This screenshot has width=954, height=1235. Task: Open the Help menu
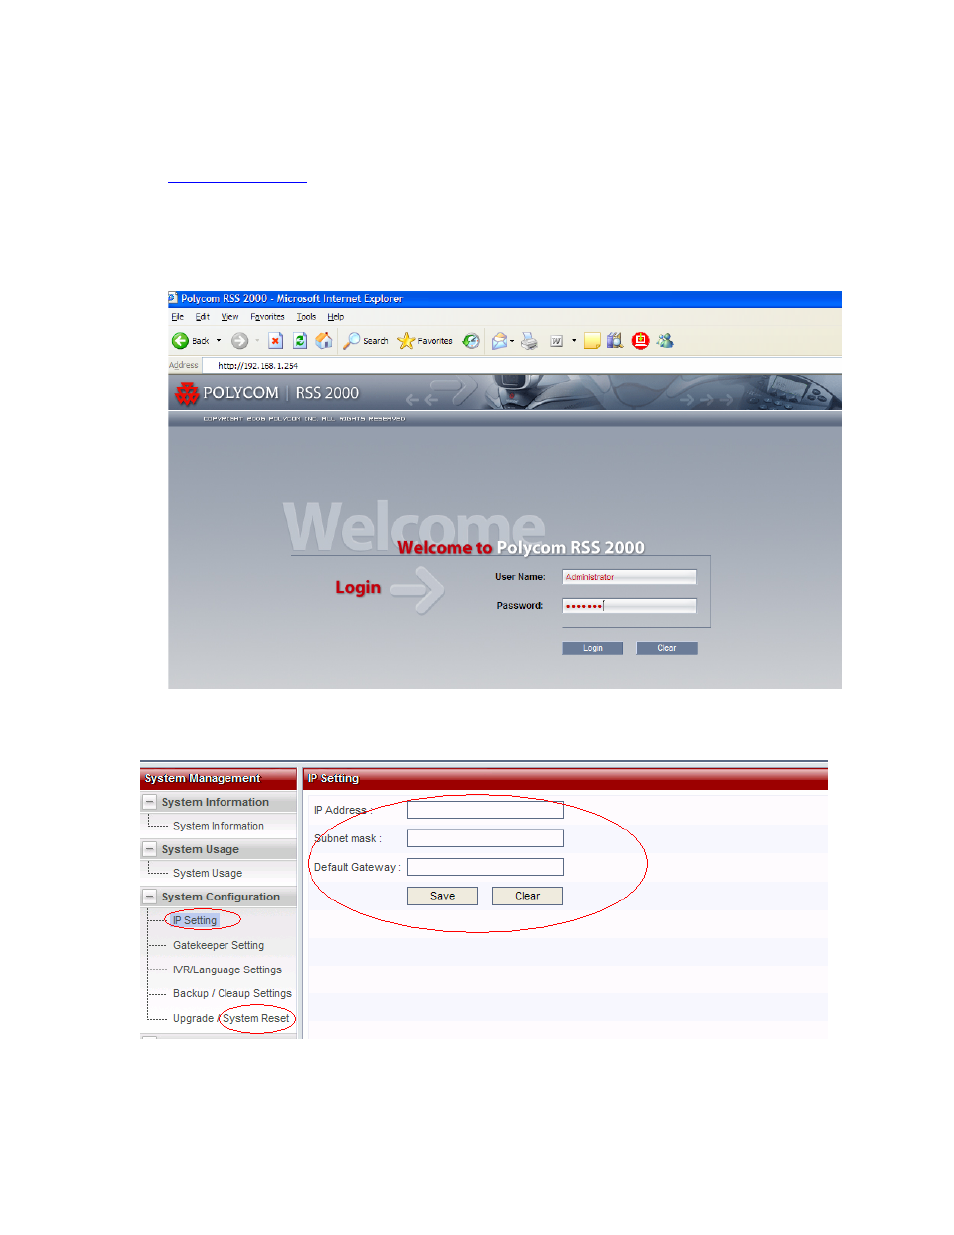(x=336, y=317)
